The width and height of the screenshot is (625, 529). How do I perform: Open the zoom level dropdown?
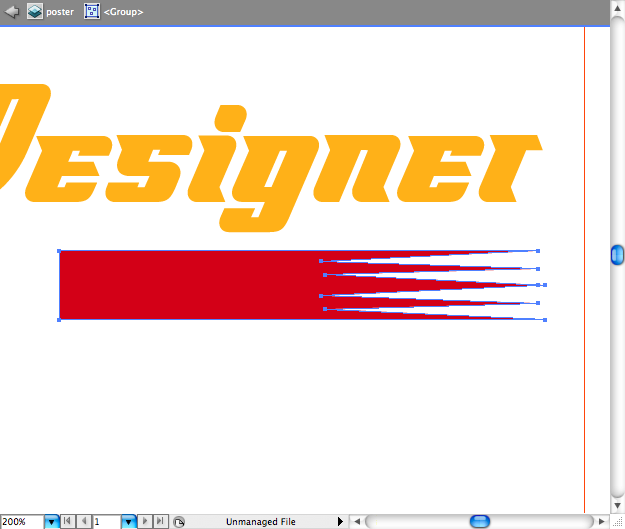51,521
